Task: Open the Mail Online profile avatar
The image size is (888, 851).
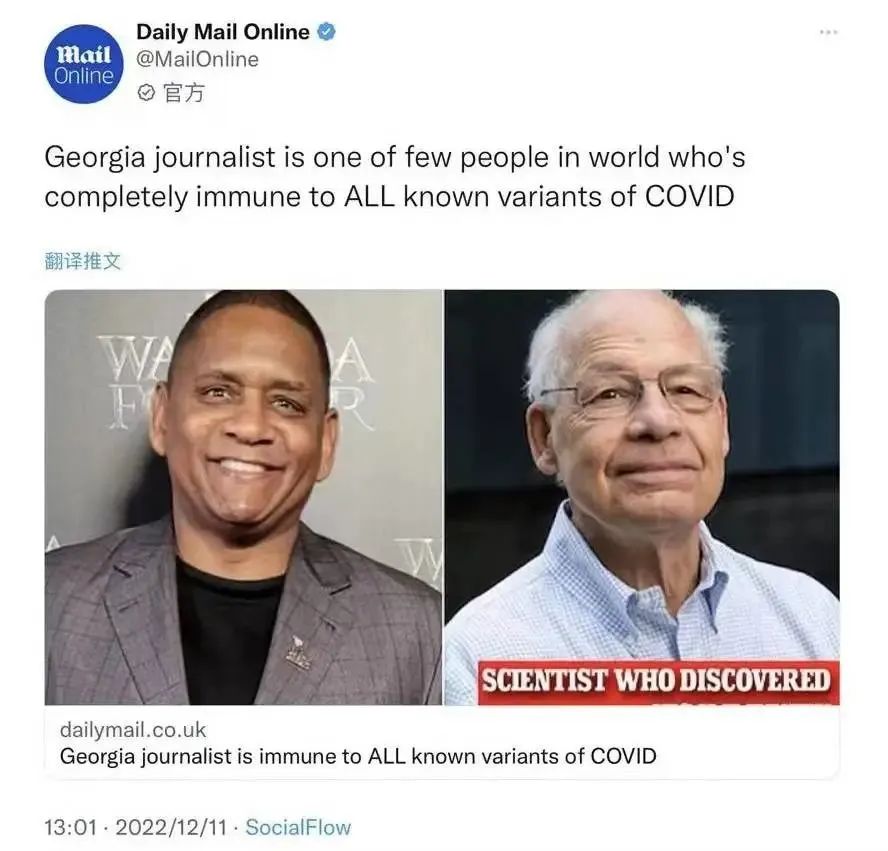Action: coord(84,64)
